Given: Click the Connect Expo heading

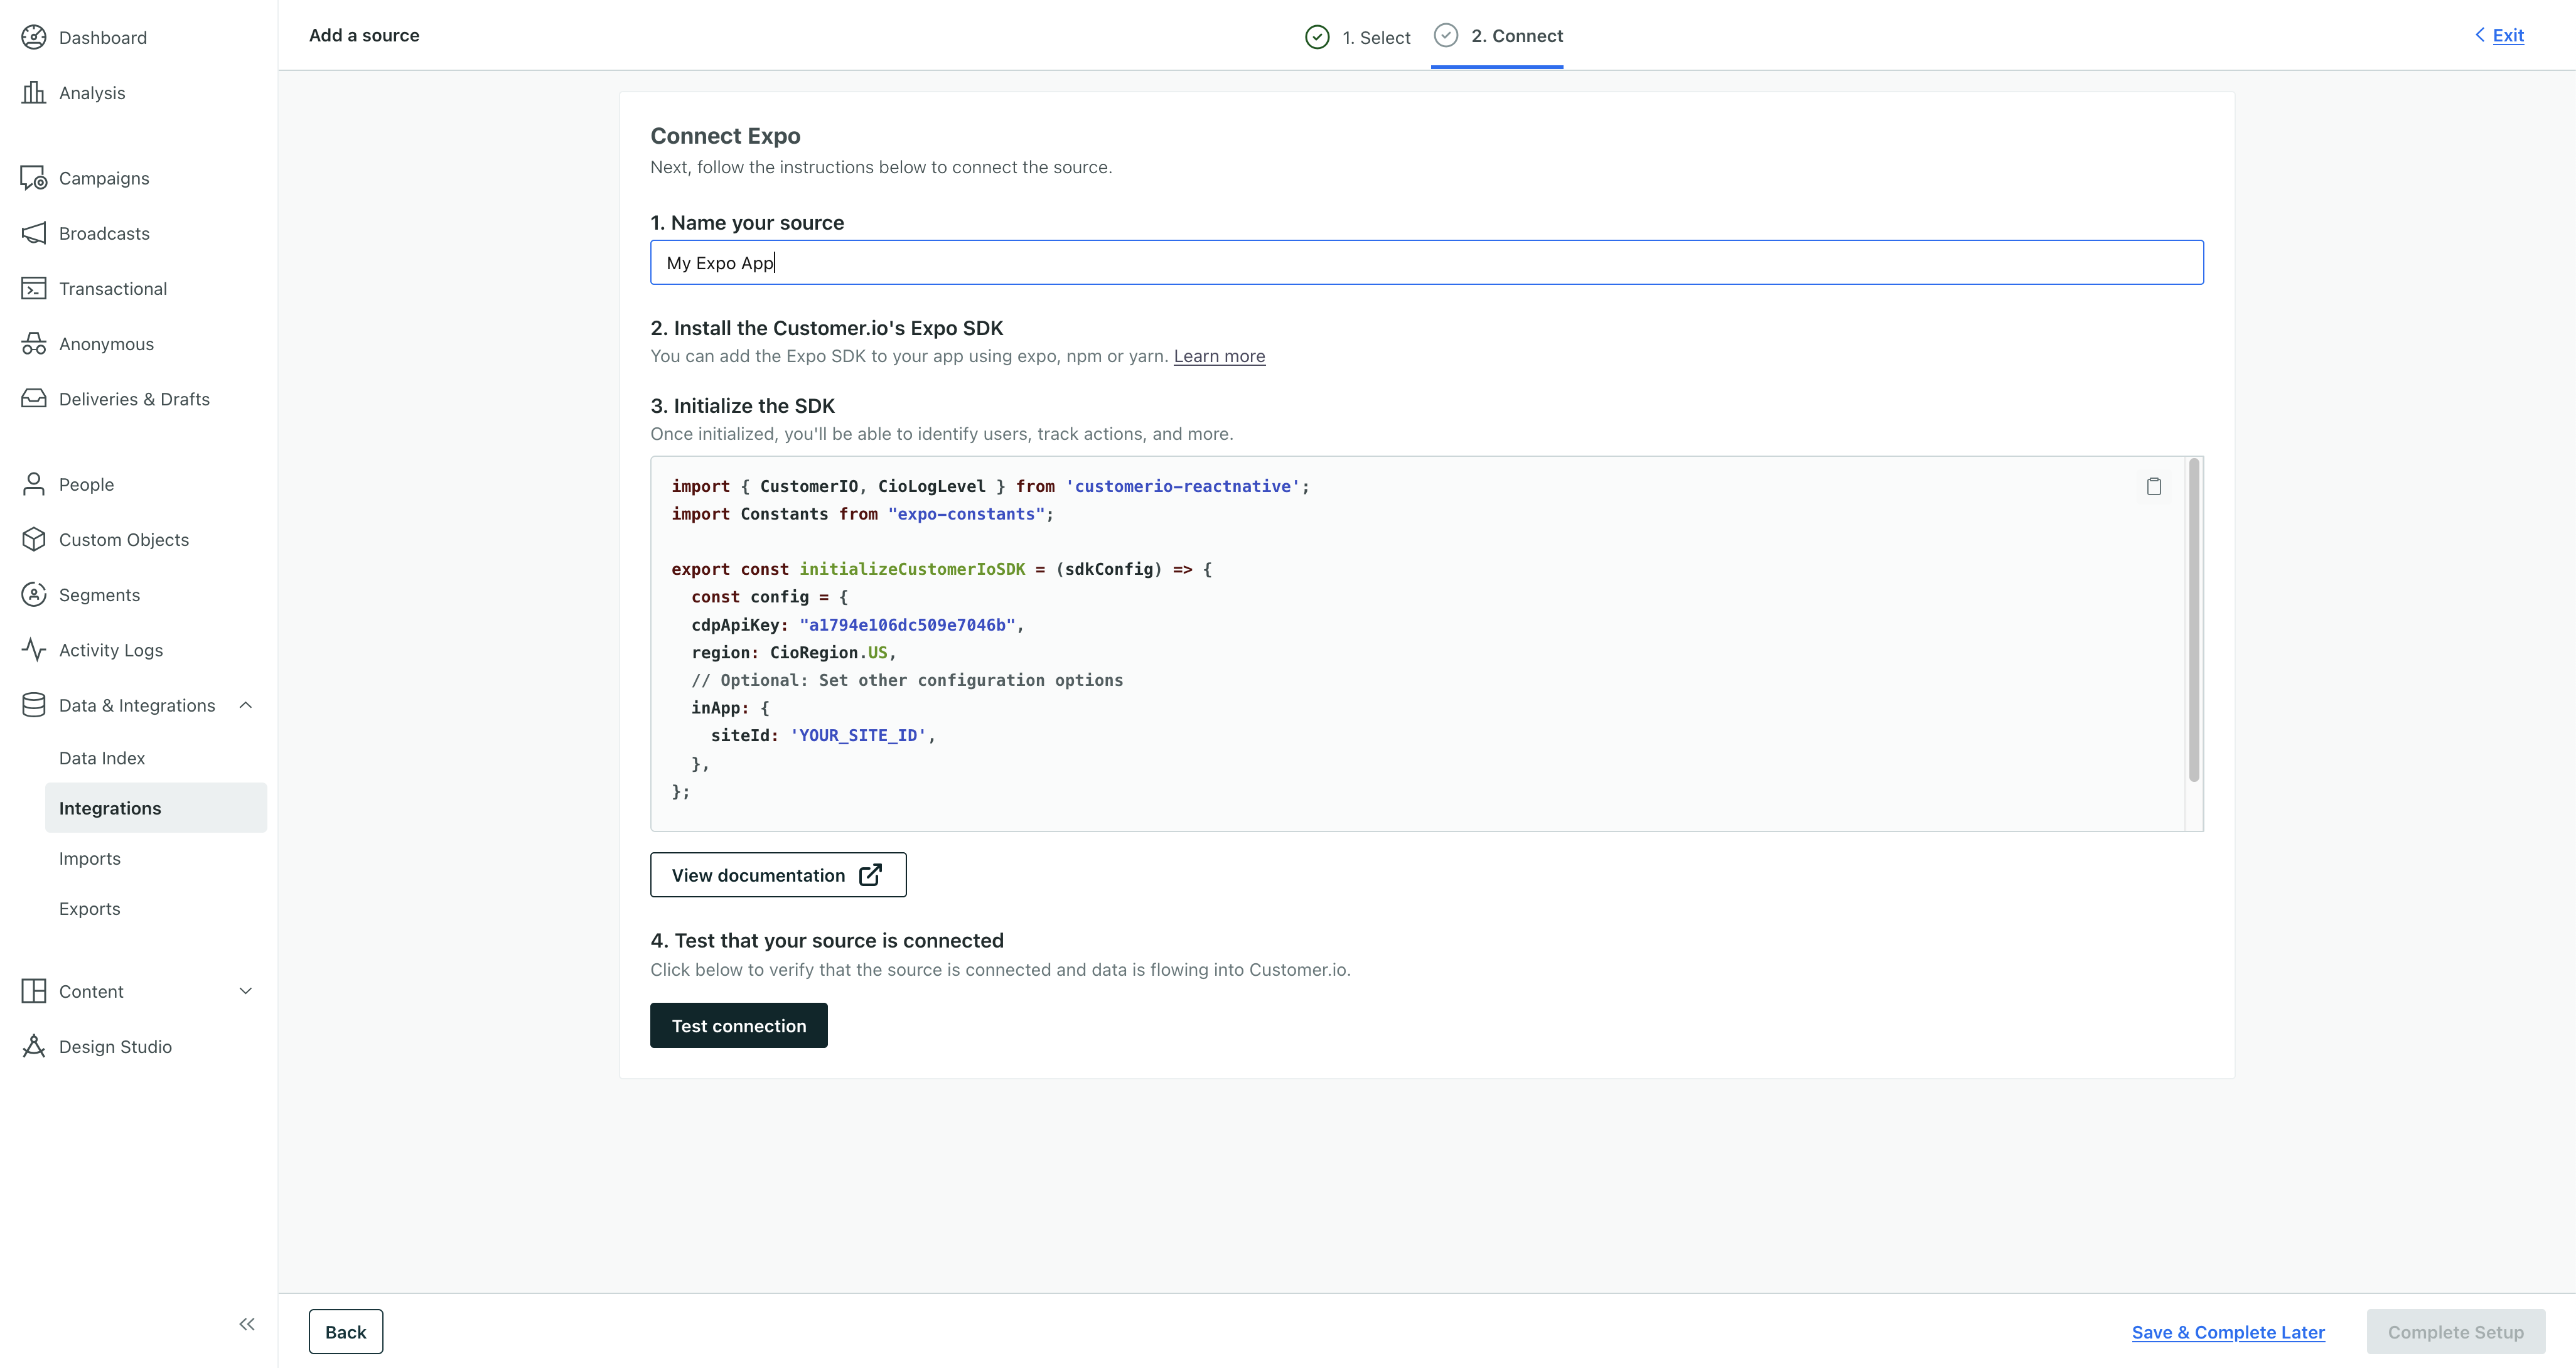Looking at the screenshot, I should pos(725,135).
